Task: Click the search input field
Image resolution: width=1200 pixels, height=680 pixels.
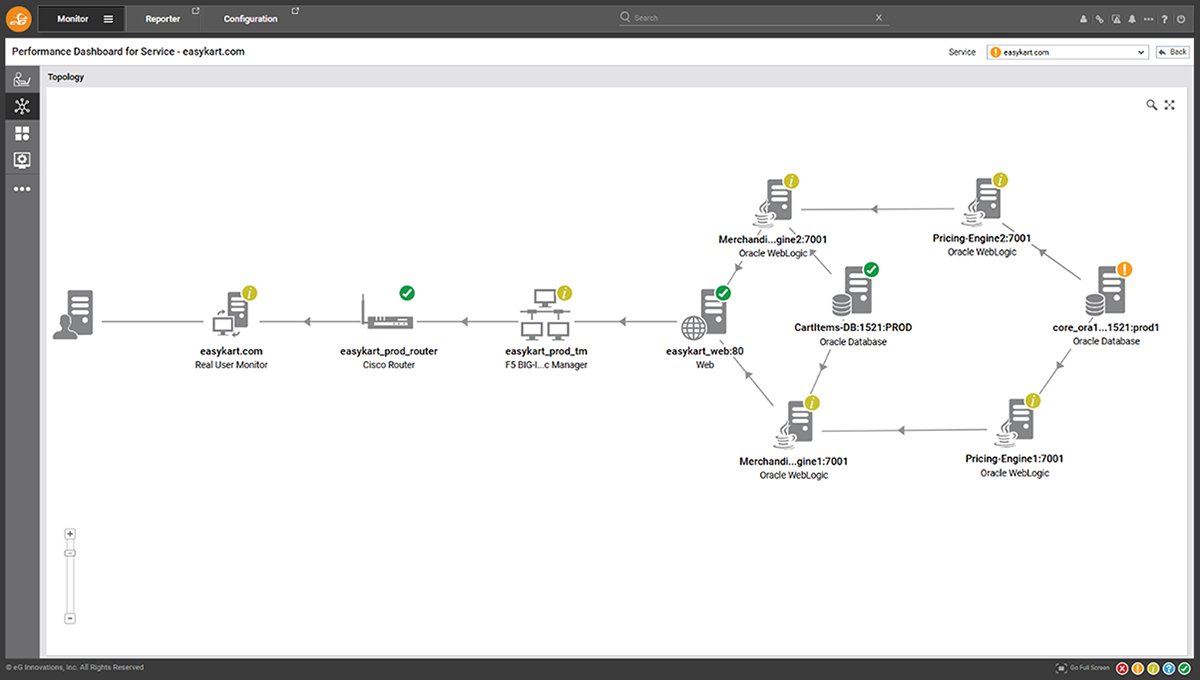Action: coord(755,18)
